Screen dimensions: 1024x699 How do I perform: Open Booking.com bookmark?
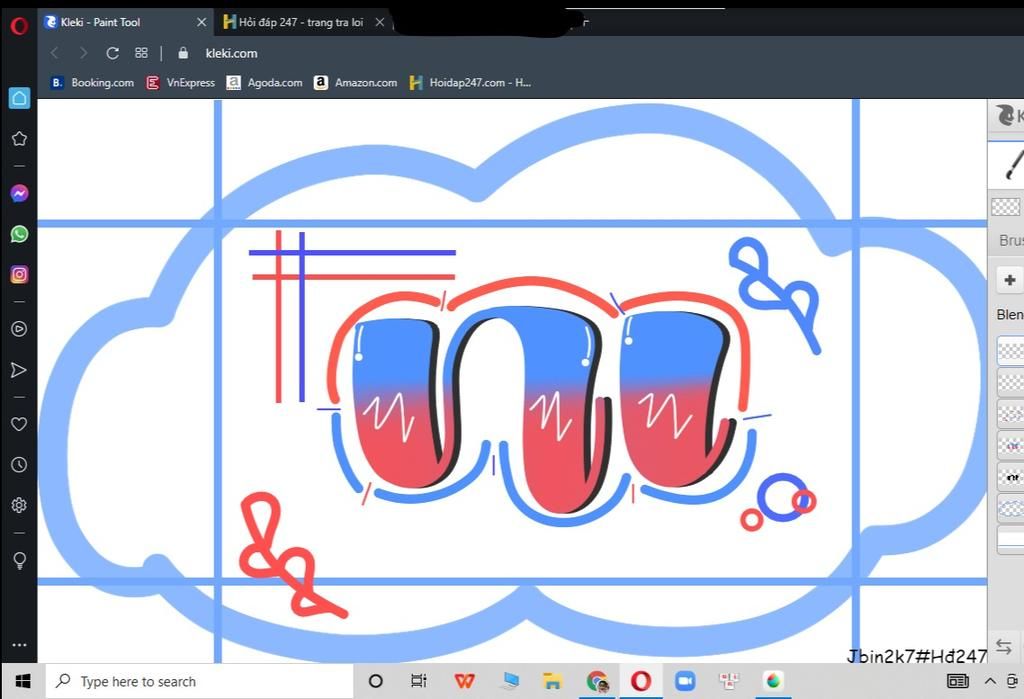tap(92, 82)
